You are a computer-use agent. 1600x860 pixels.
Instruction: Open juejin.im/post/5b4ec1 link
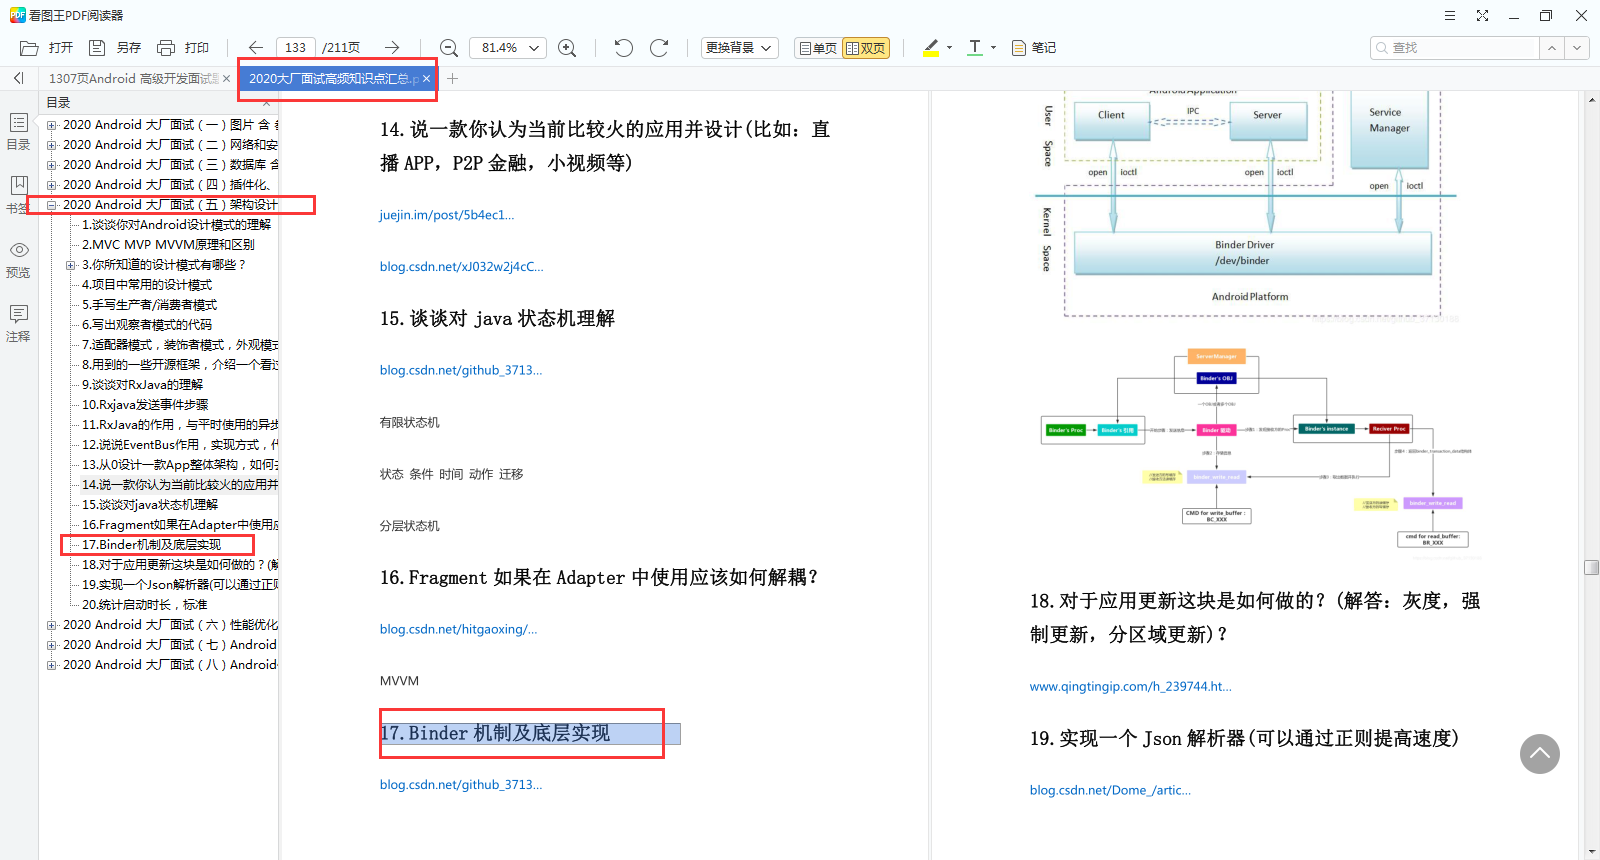[x=447, y=215]
